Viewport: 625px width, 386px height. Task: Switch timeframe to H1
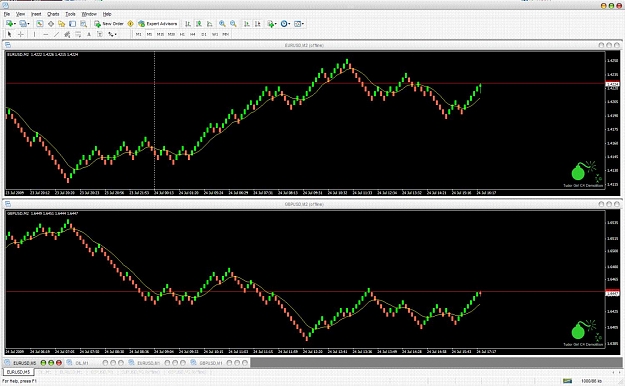click(x=182, y=34)
